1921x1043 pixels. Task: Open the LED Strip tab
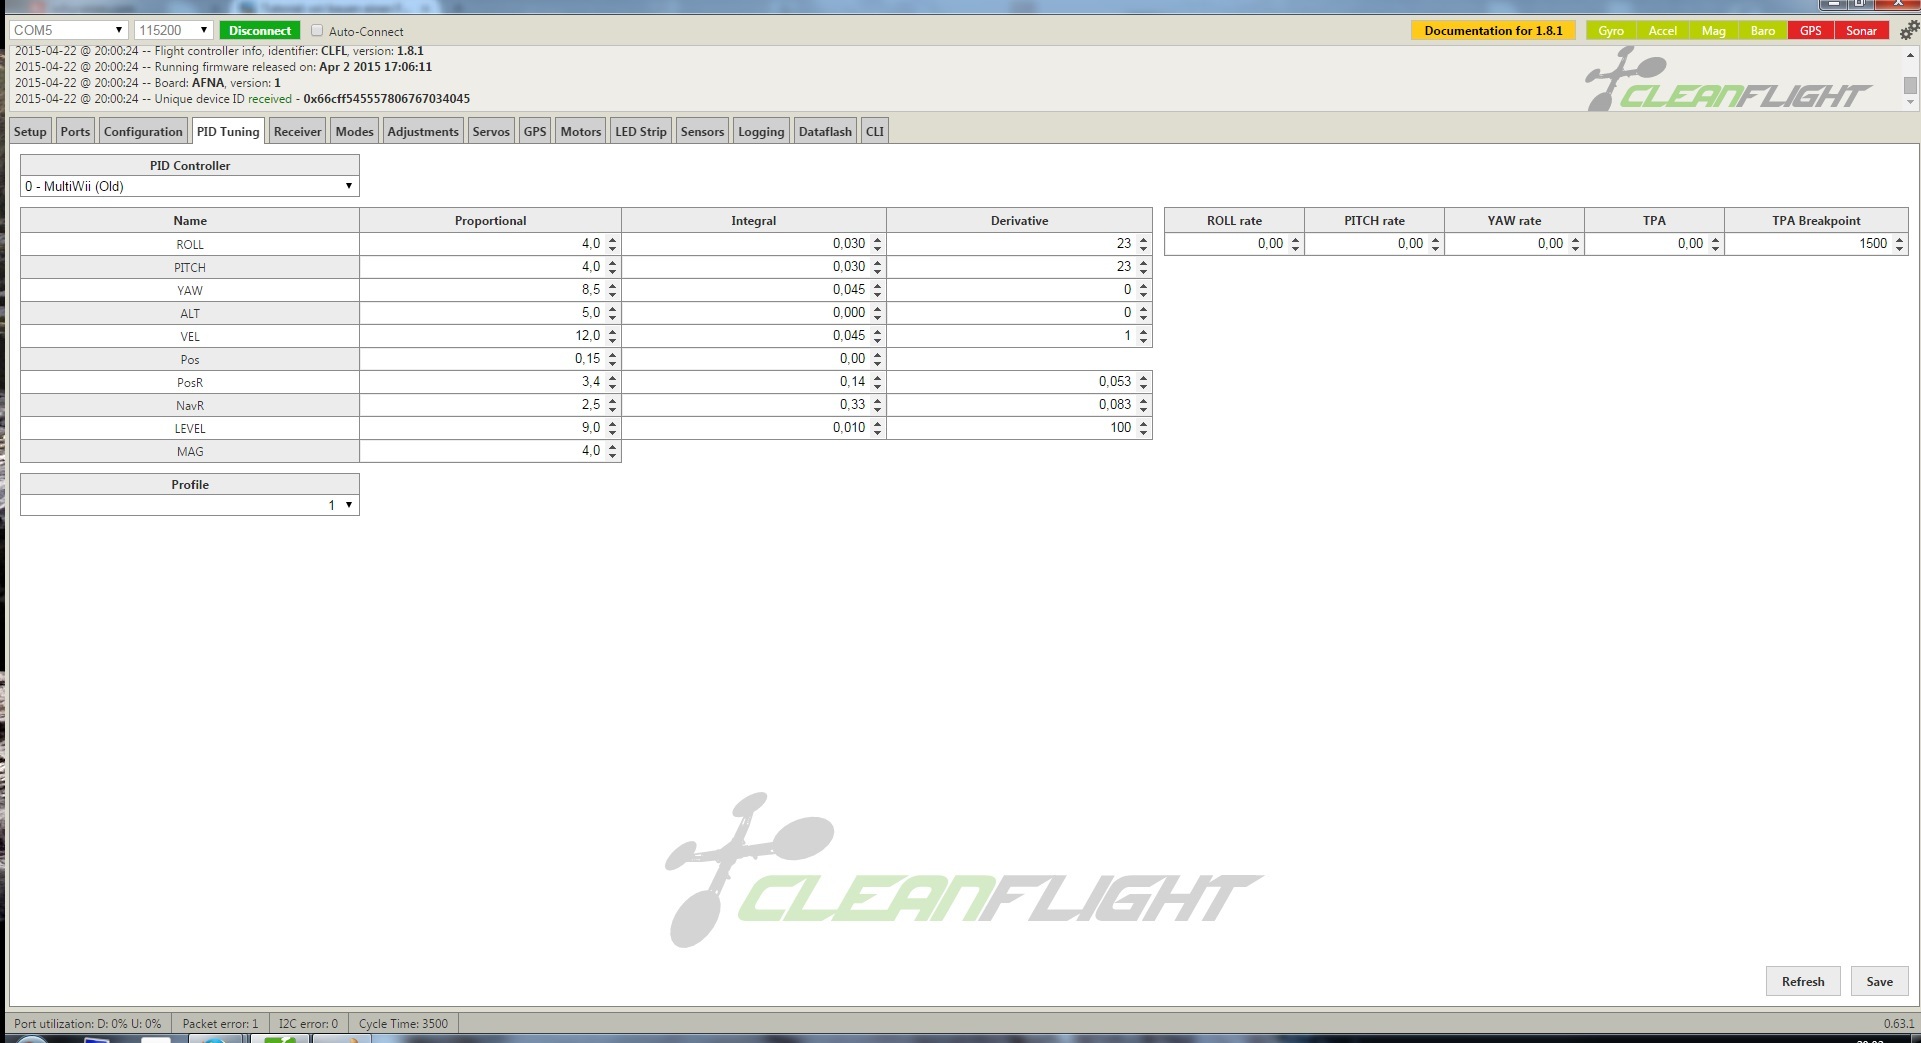click(x=641, y=131)
